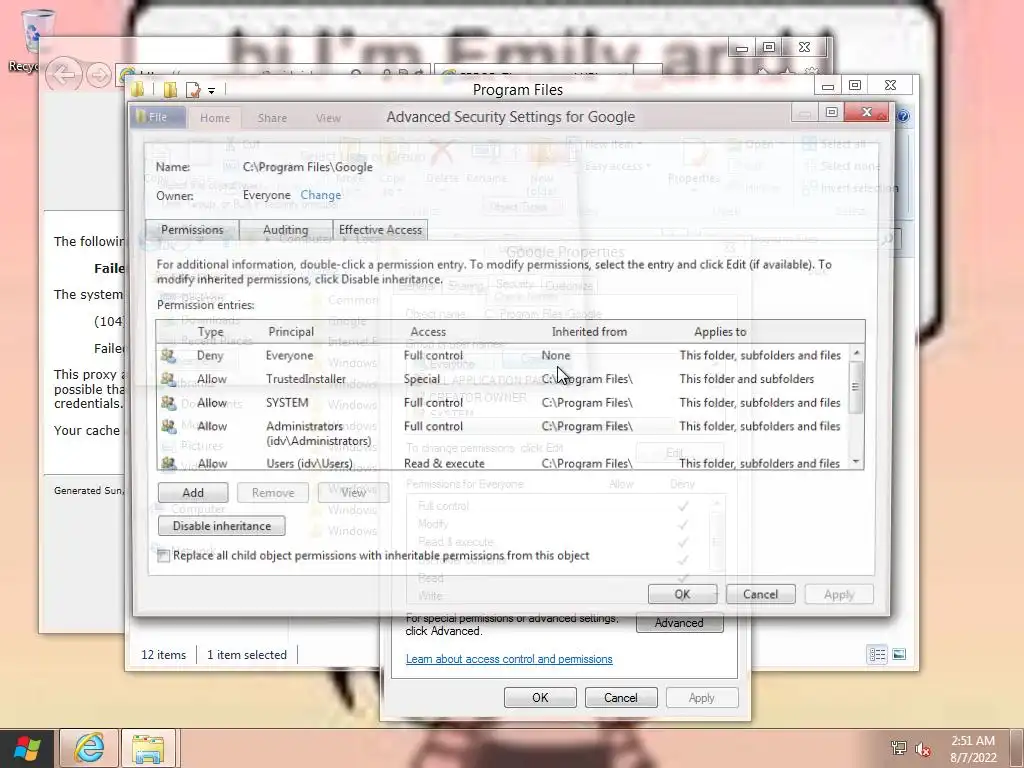This screenshot has width=1024, height=768.
Task: Click the taskbar clock showing 2:51 AM
Action: 973,749
